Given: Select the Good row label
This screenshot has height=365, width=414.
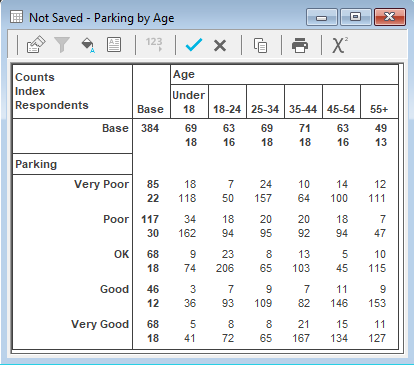Looking at the screenshot, I should pyautogui.click(x=114, y=289).
